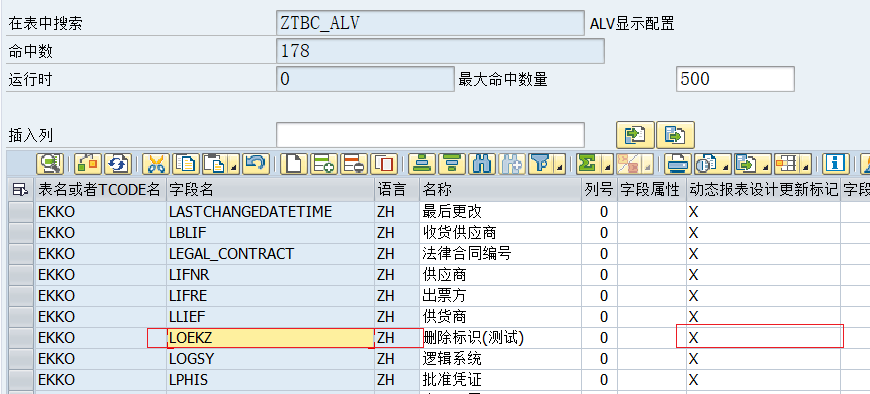Click the 运行时 field showing 0
This screenshot has width=870, height=394.
point(365,79)
